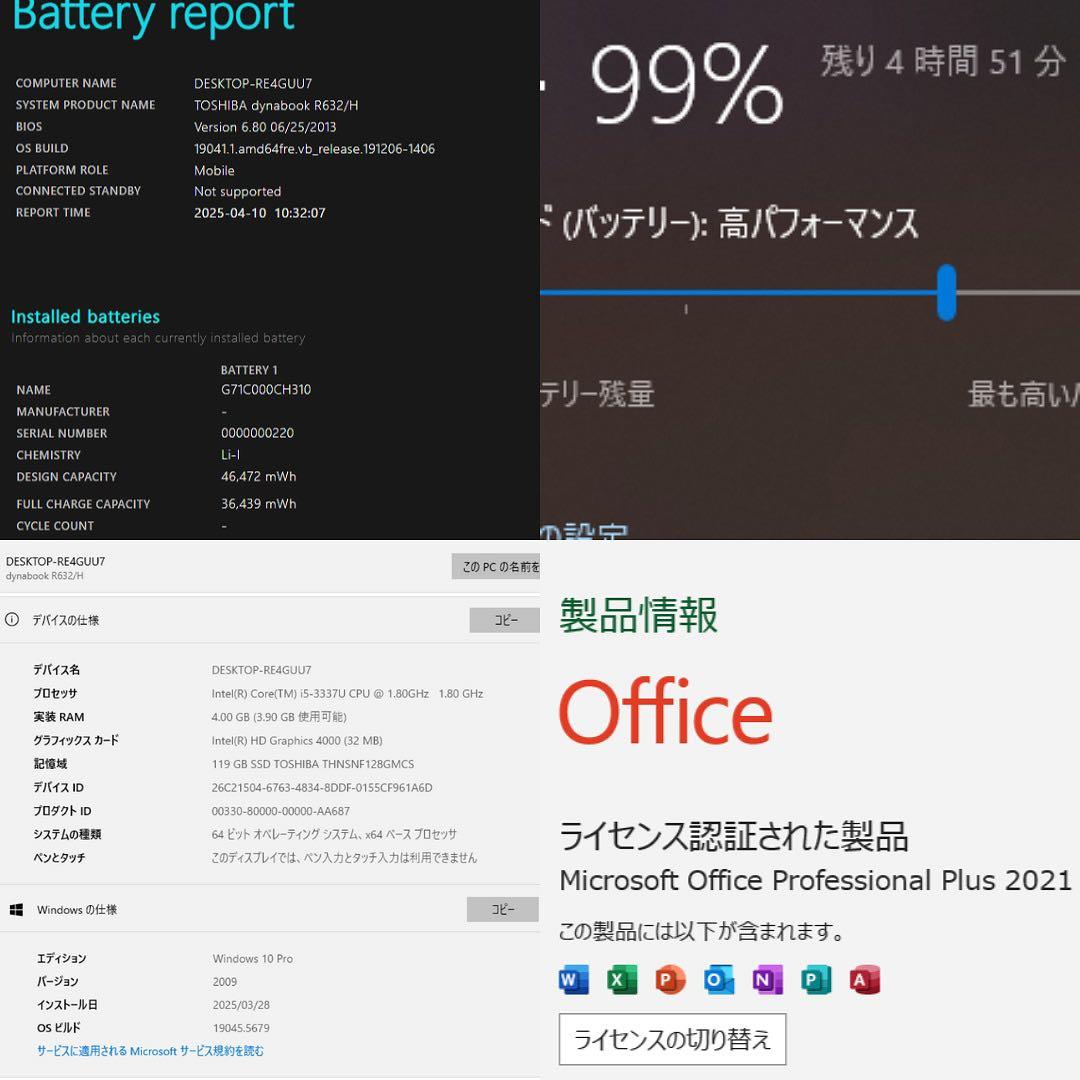Select the report time 2025-04-10 10:32:07

pos(260,213)
